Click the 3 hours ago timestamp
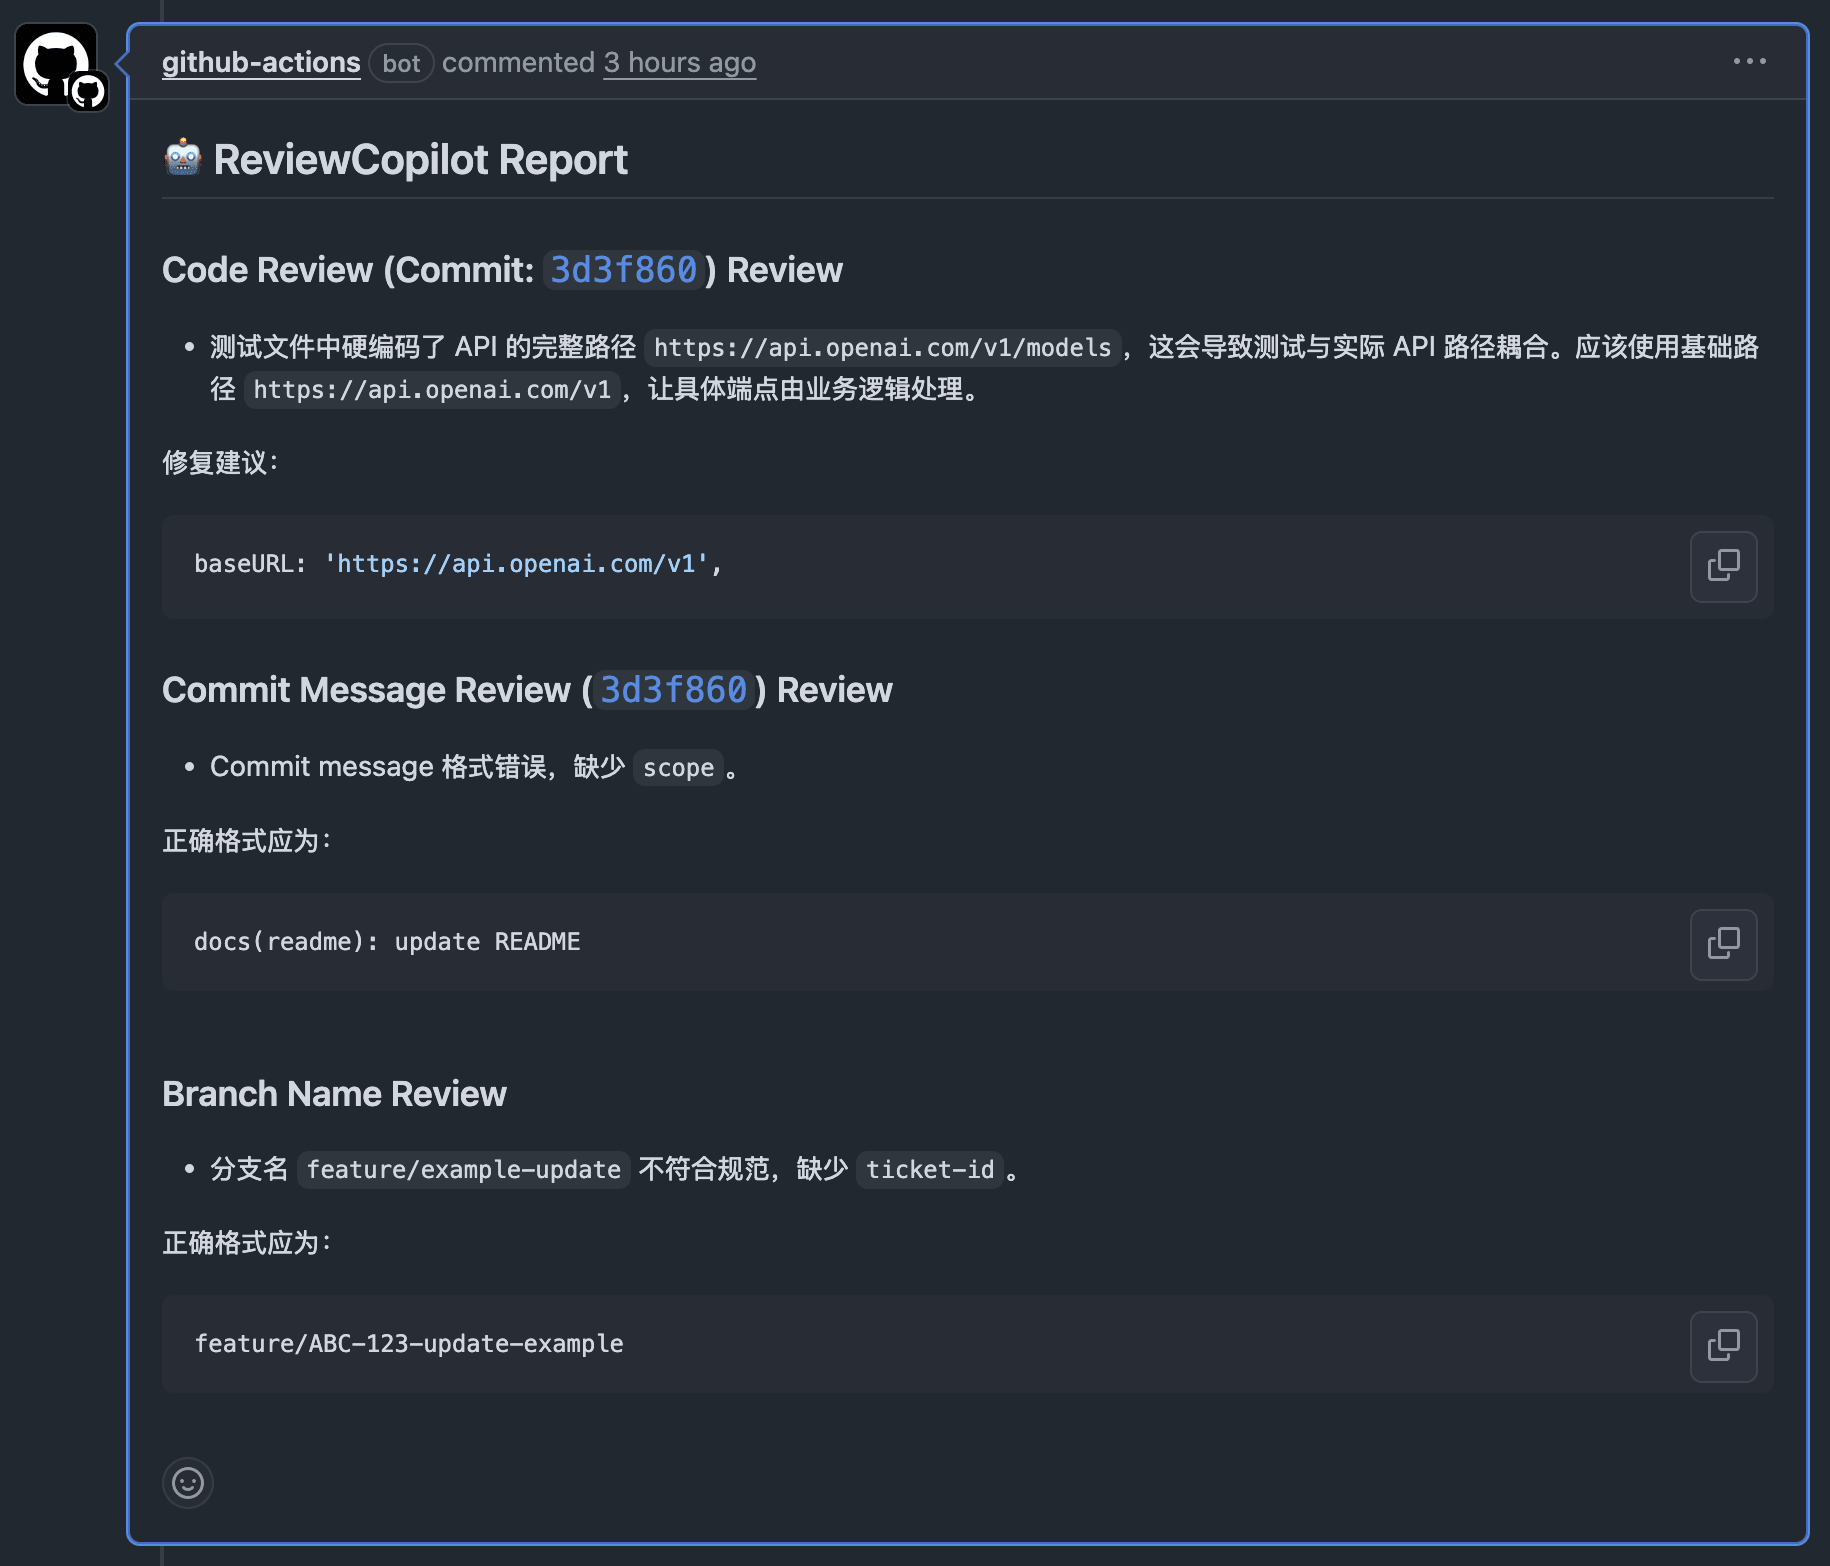This screenshot has width=1830, height=1566. tap(679, 62)
